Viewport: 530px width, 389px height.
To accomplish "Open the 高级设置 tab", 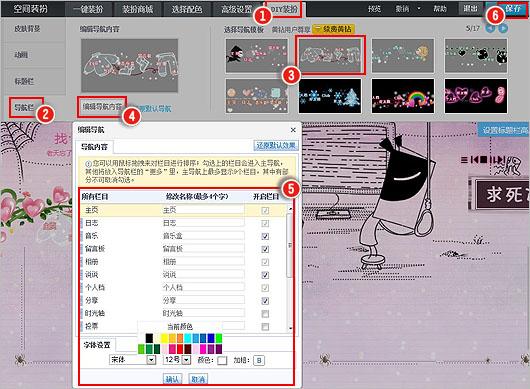I will [x=236, y=9].
